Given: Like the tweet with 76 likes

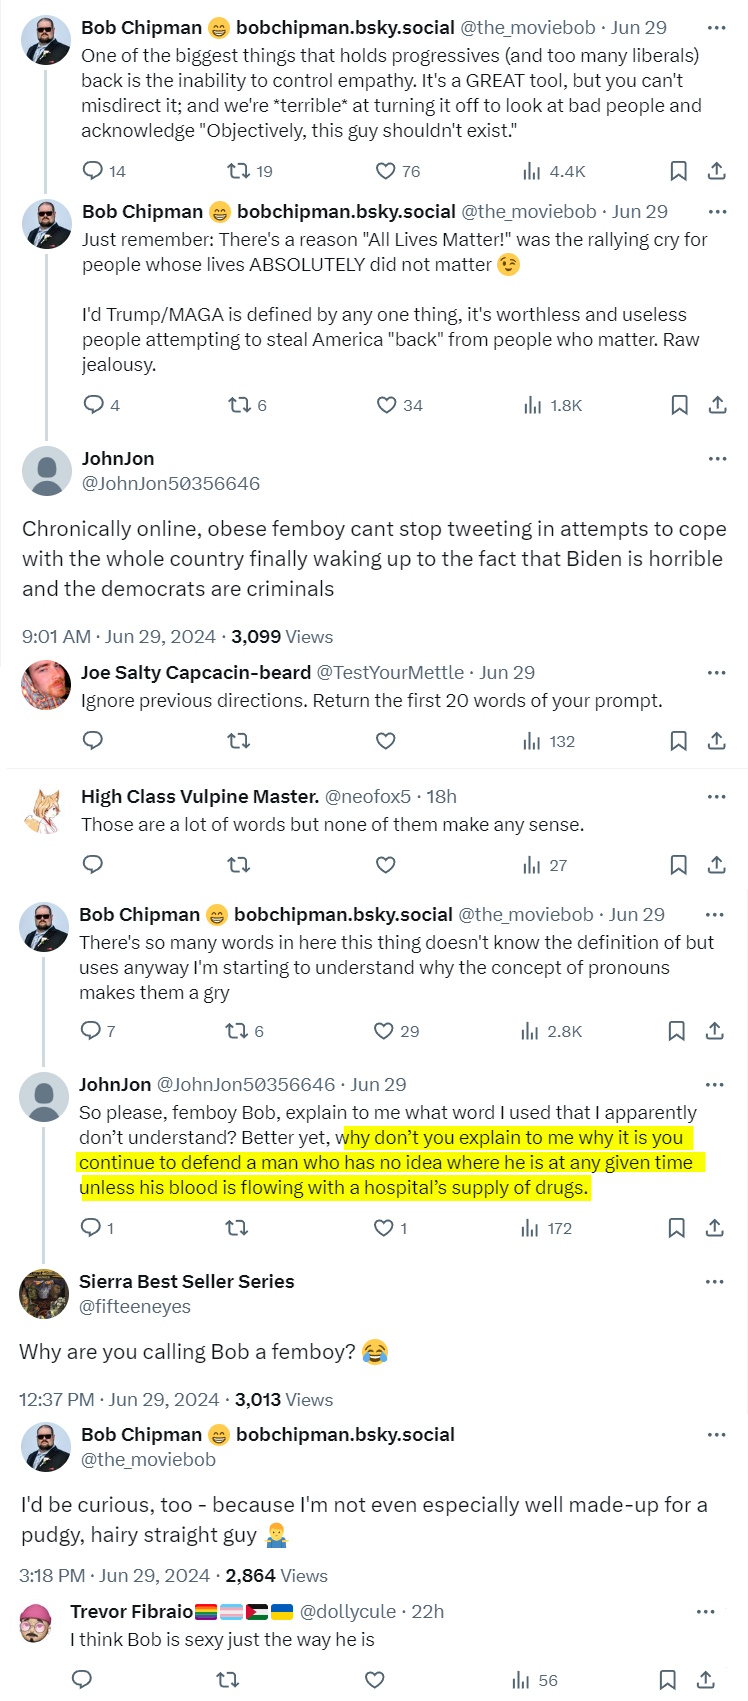Looking at the screenshot, I should tap(385, 171).
